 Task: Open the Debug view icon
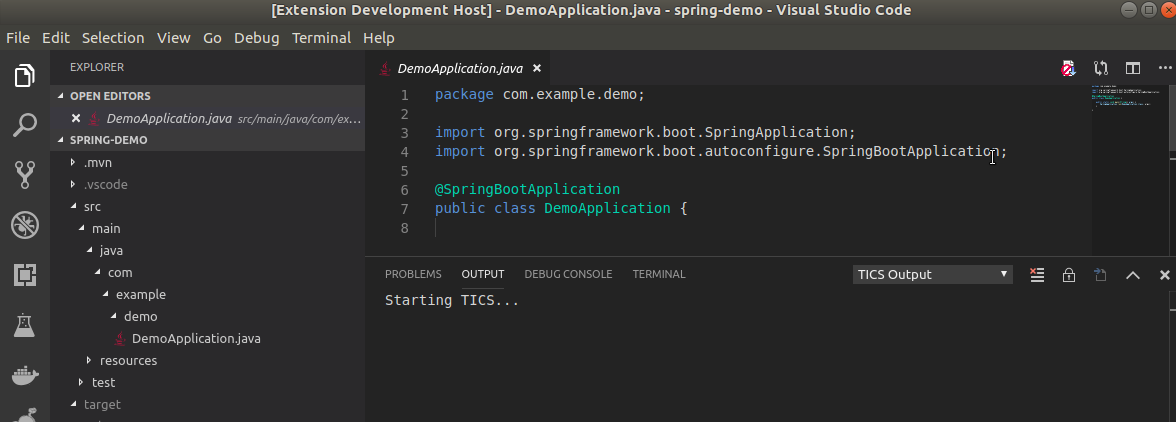tap(25, 224)
